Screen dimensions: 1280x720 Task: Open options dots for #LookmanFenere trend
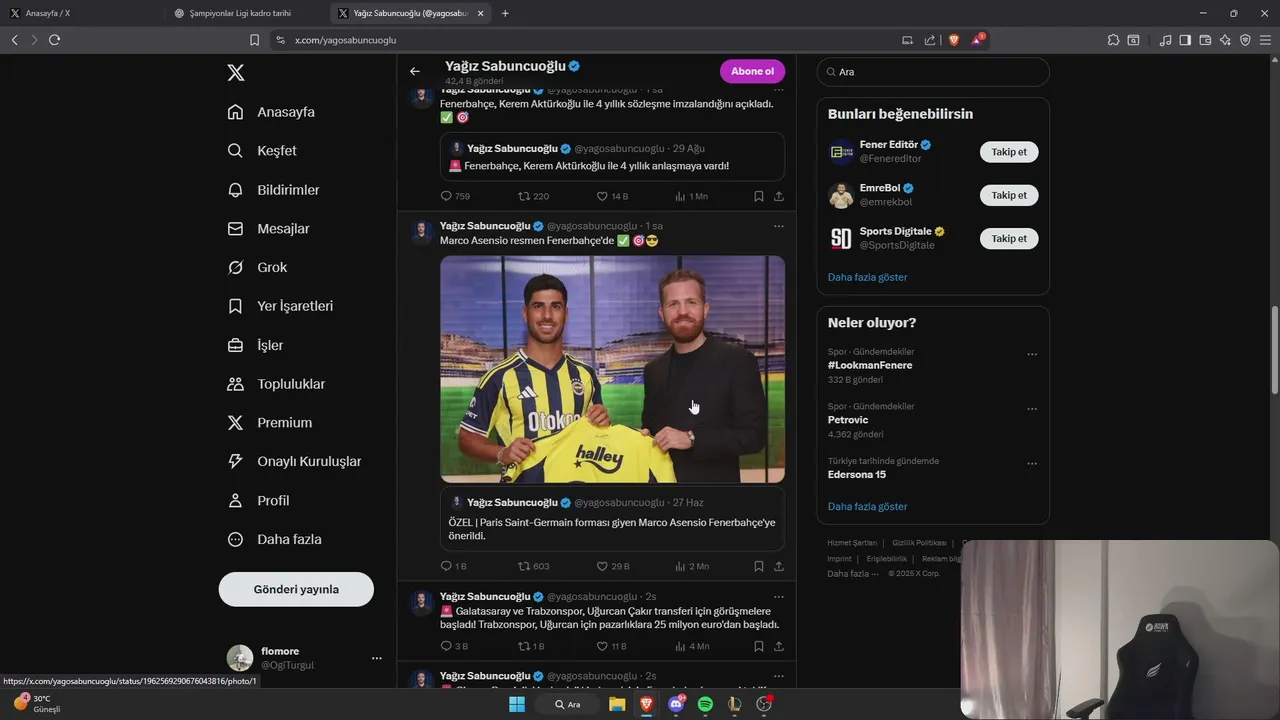coord(1032,354)
